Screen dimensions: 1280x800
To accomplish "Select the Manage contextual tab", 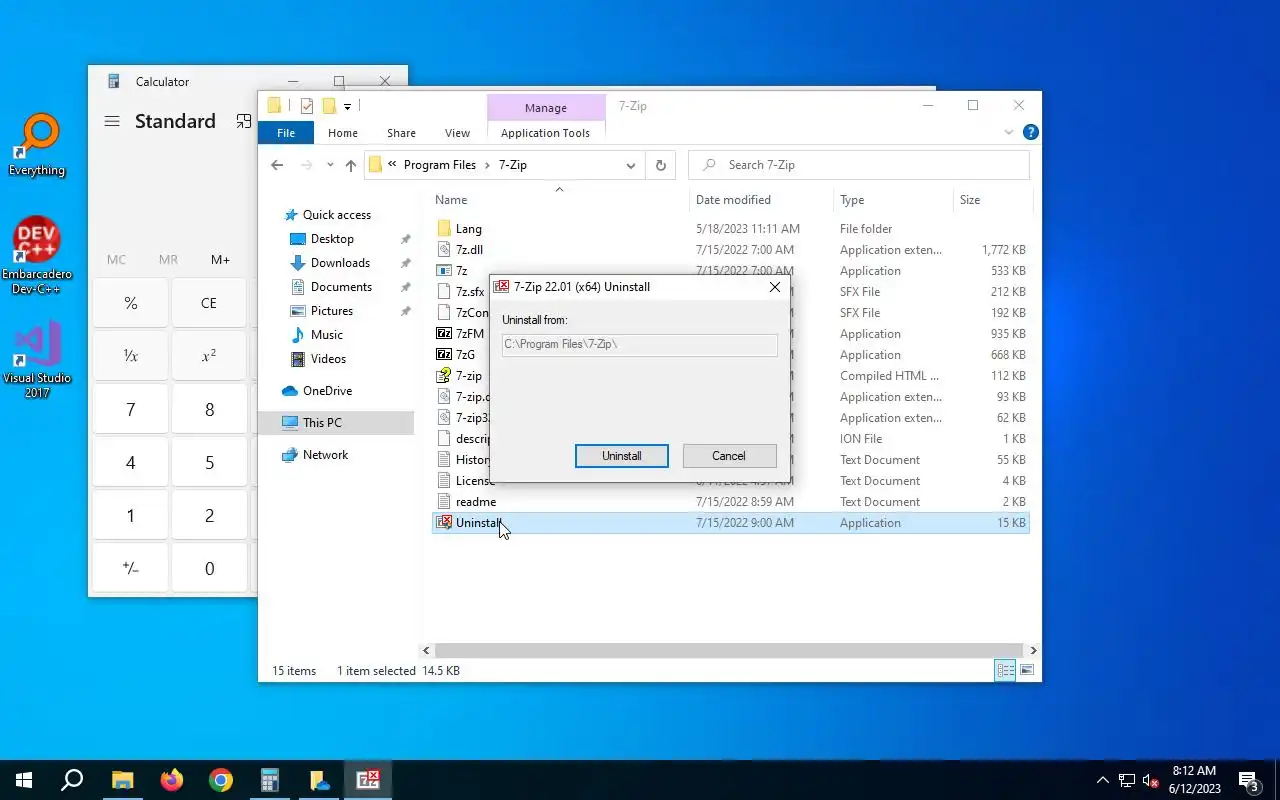I will pyautogui.click(x=546, y=108).
